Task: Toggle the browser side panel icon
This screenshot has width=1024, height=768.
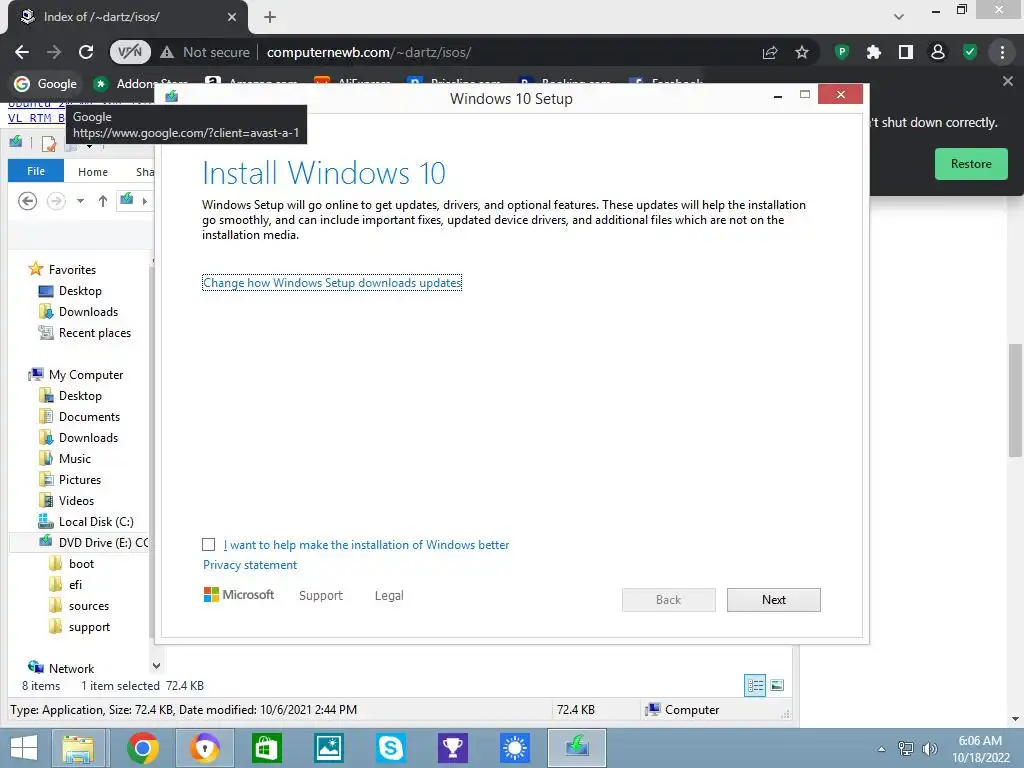Action: click(x=906, y=52)
